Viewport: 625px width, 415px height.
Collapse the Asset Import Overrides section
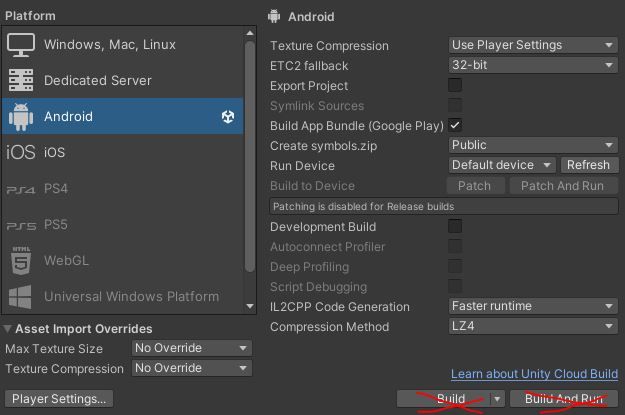tap(7, 329)
